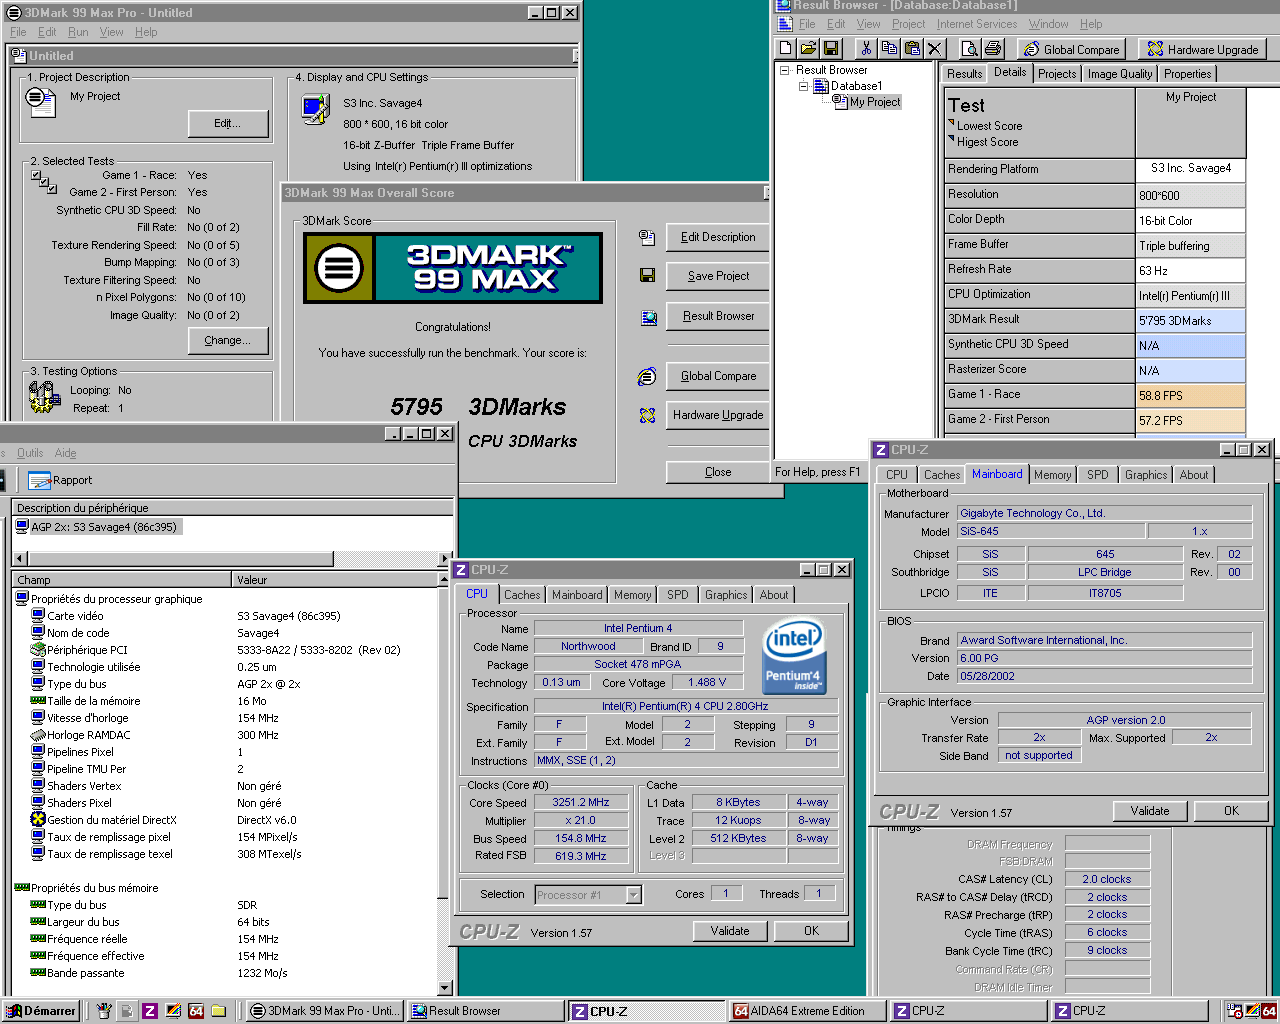The width and height of the screenshot is (1280, 1024).
Task: Open the Outils menu in AIDA64
Action: point(30,453)
